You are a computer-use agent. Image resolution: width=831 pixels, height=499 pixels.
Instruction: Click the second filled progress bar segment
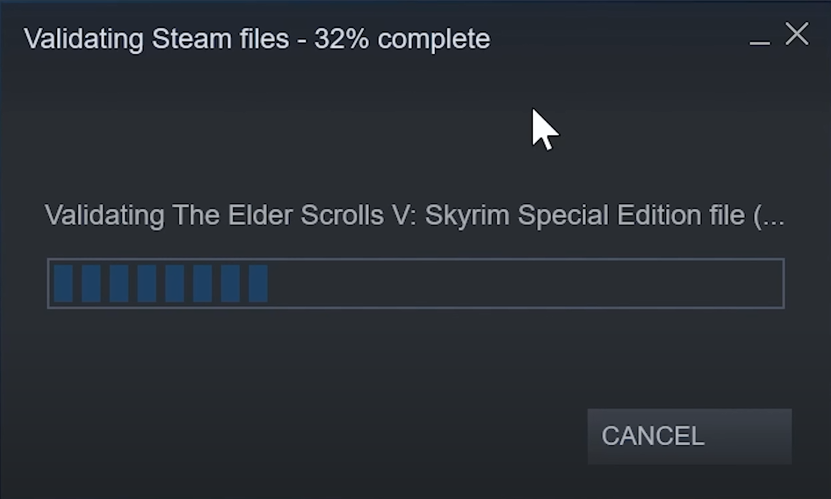[91, 284]
